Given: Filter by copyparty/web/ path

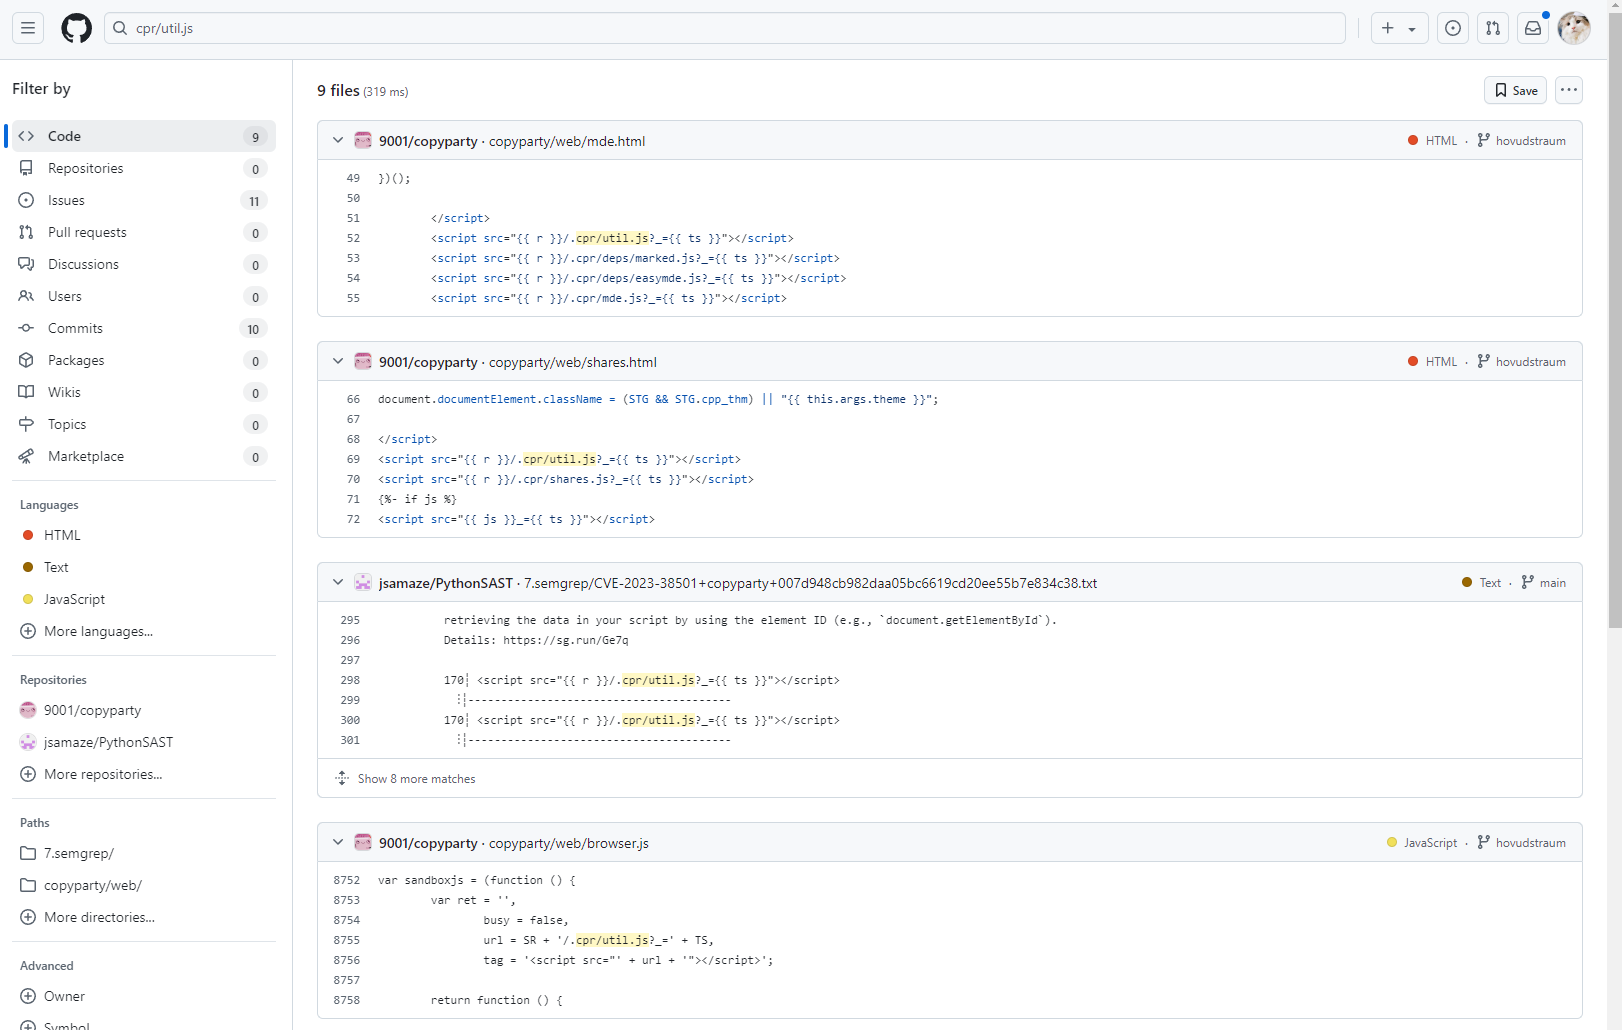Looking at the screenshot, I should tap(142, 885).
